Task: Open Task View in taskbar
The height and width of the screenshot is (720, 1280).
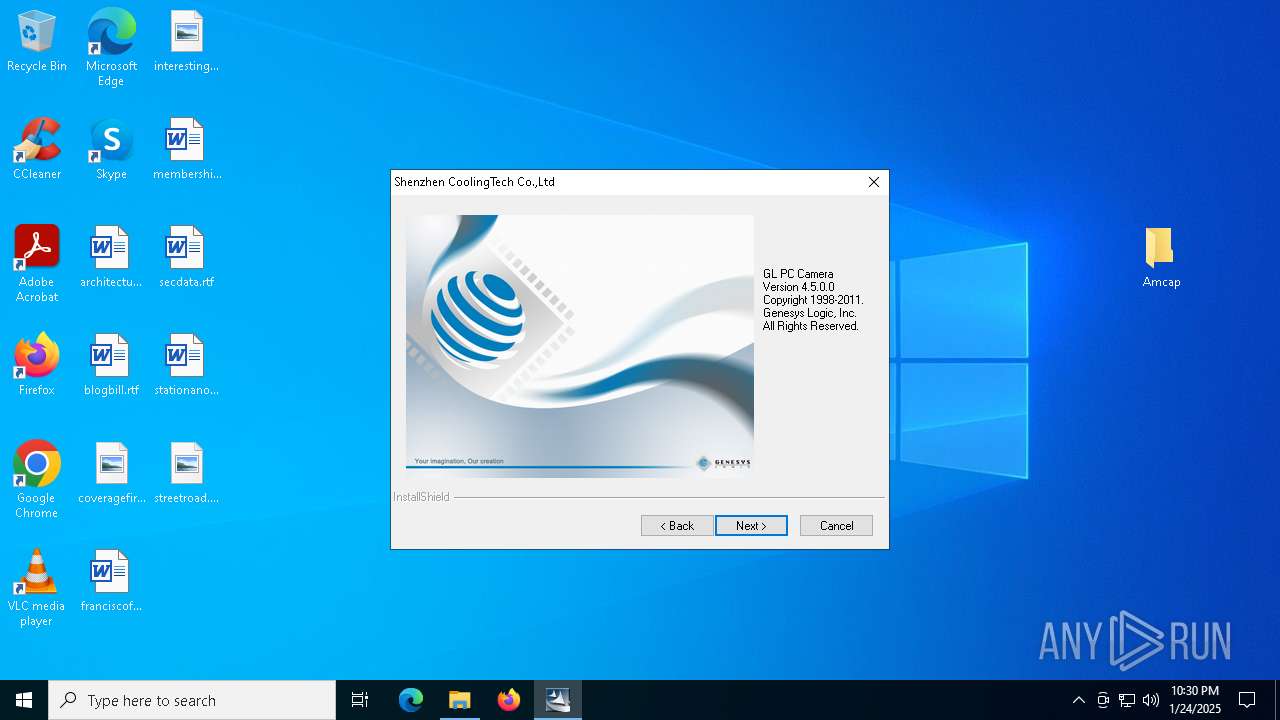Action: coord(360,700)
